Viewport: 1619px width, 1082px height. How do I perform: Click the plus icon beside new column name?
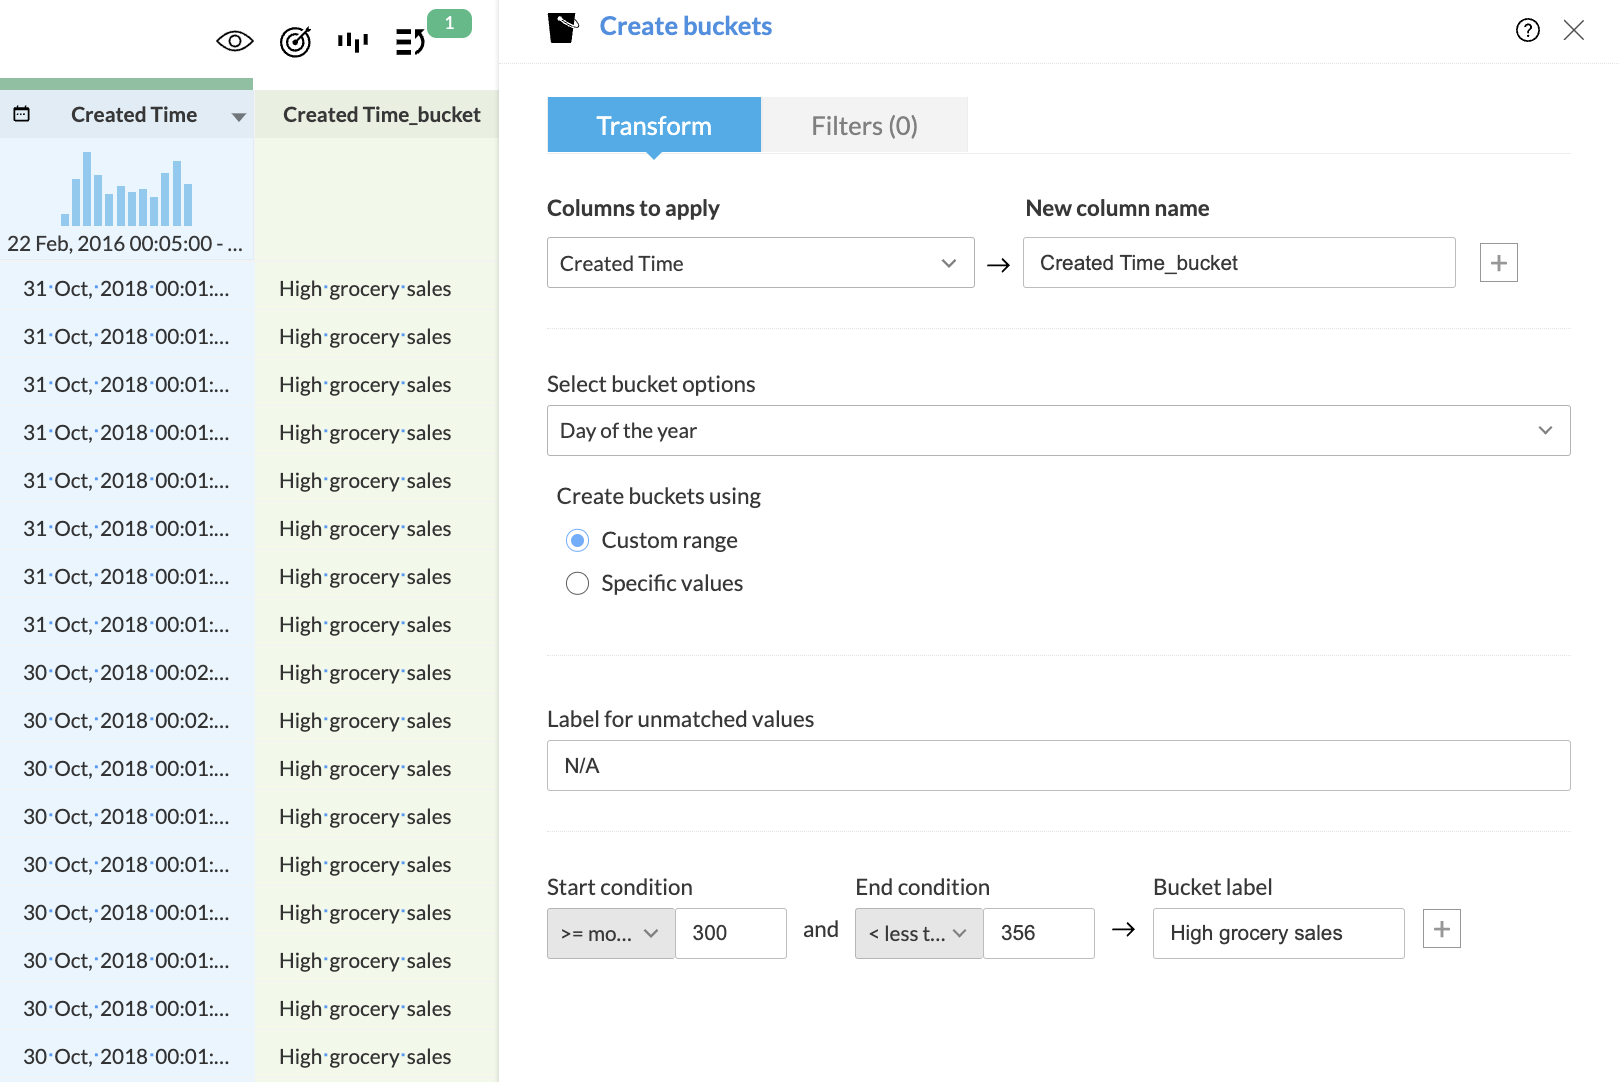tap(1498, 263)
